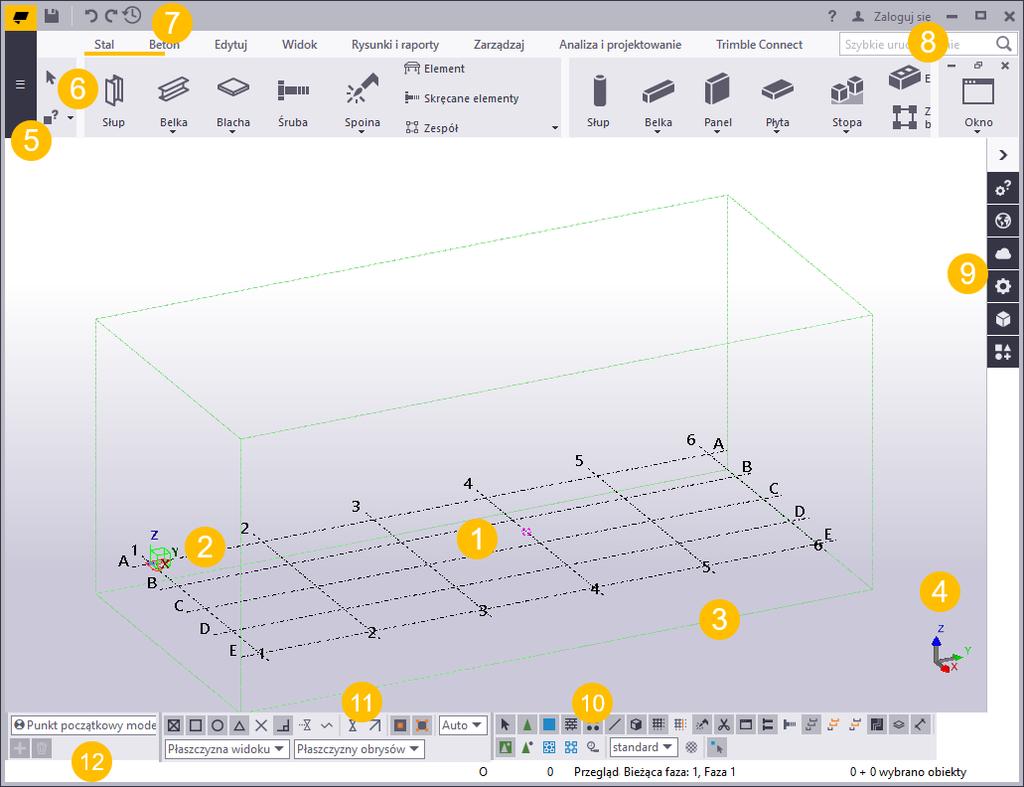Click Zaloguj się to sign in
Screen dimensions: 1024x787
tap(903, 16)
